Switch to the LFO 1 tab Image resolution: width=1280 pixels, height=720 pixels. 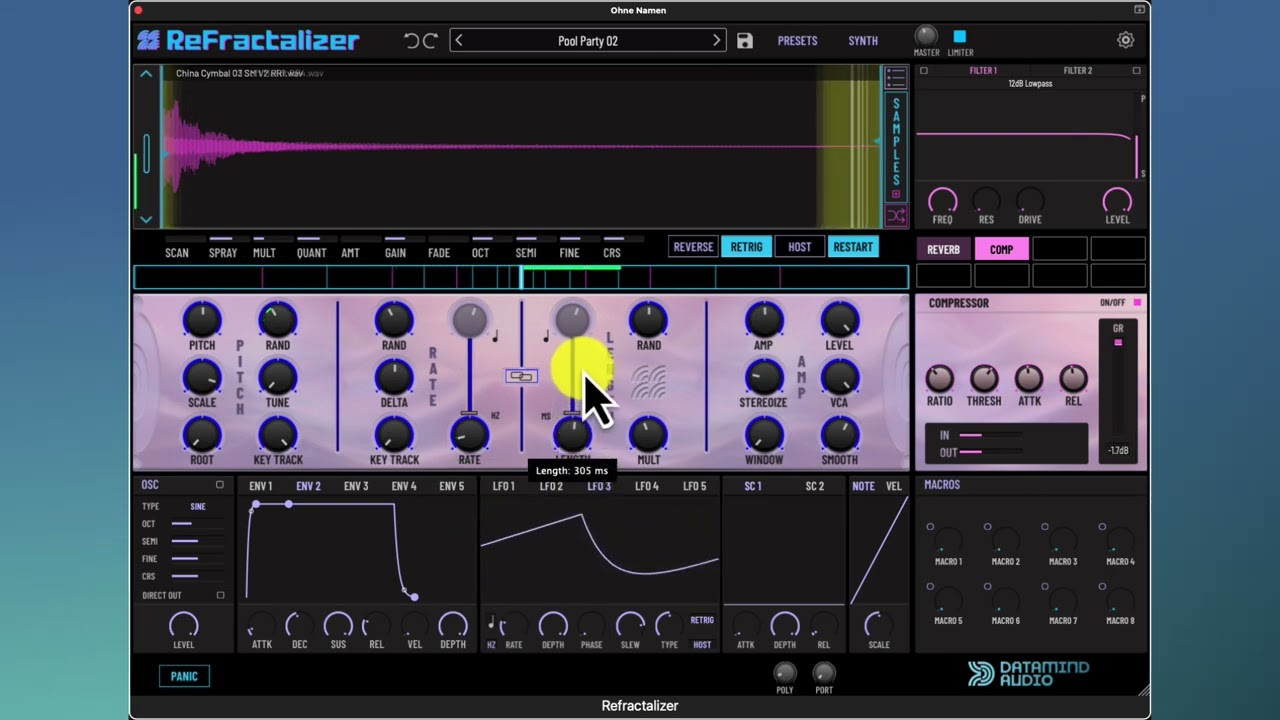click(504, 486)
